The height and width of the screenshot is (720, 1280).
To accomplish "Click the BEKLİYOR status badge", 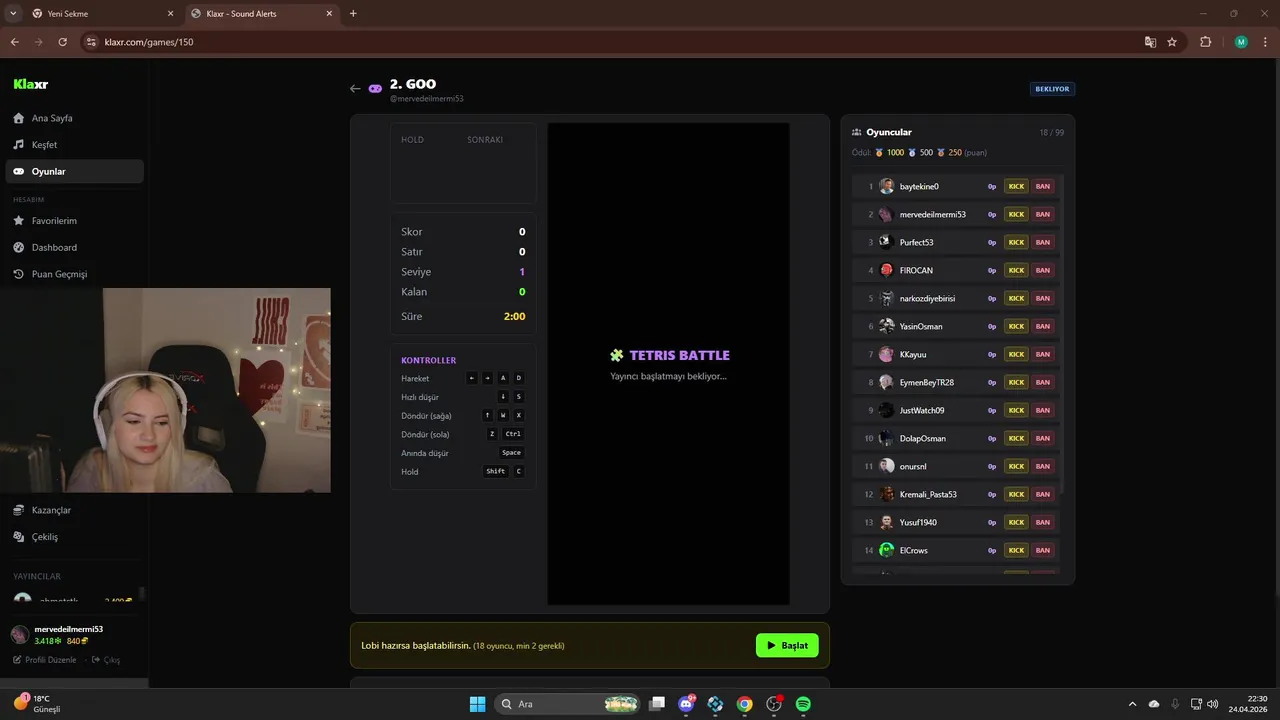I will pos(1052,89).
